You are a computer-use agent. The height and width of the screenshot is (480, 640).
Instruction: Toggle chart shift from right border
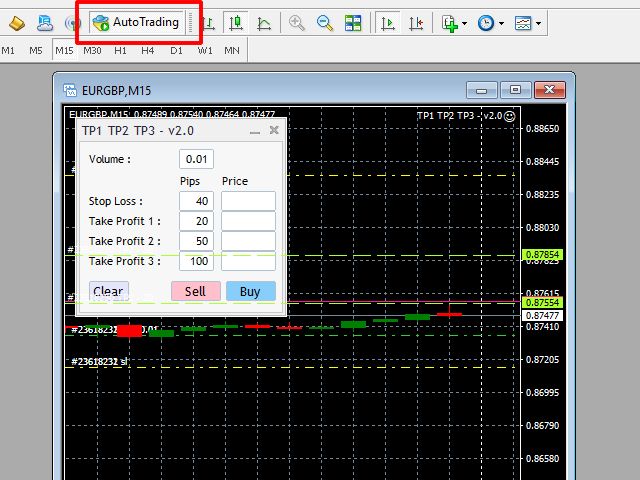pos(415,22)
